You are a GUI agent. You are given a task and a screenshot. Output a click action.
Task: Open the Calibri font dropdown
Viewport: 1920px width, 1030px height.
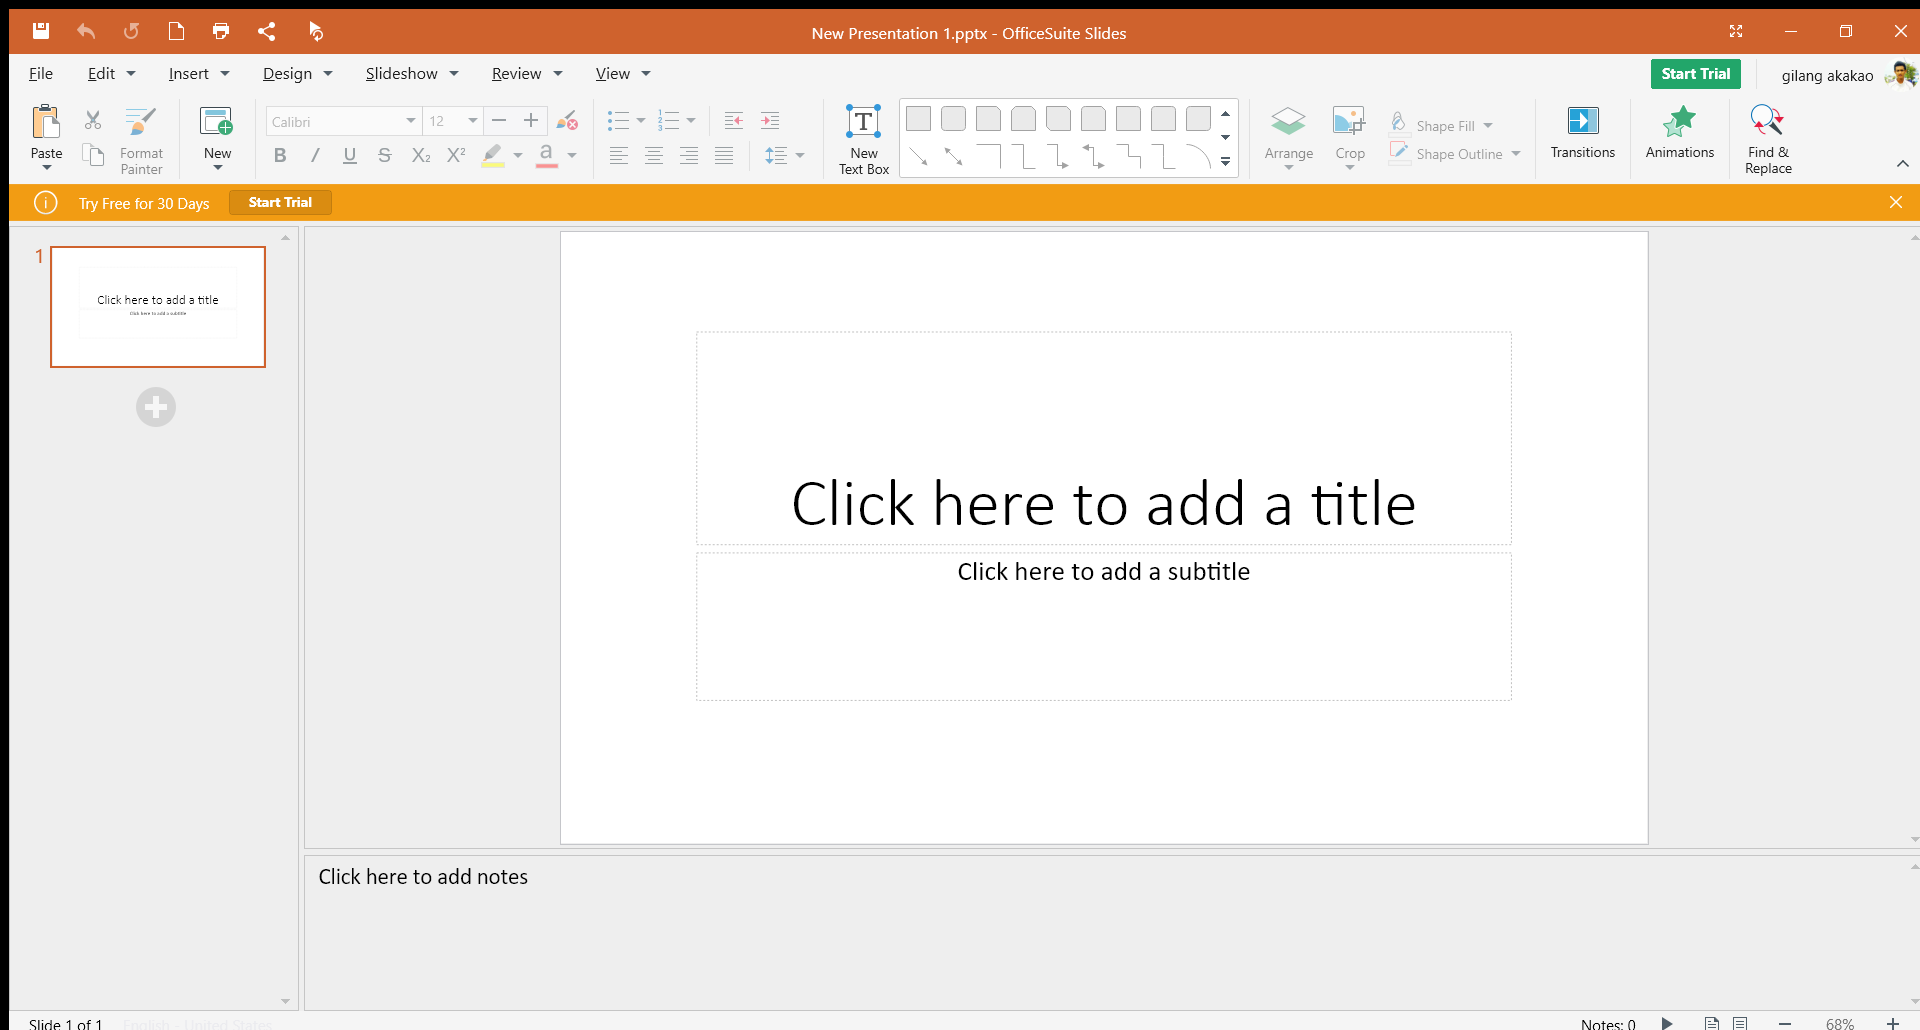[x=410, y=121]
